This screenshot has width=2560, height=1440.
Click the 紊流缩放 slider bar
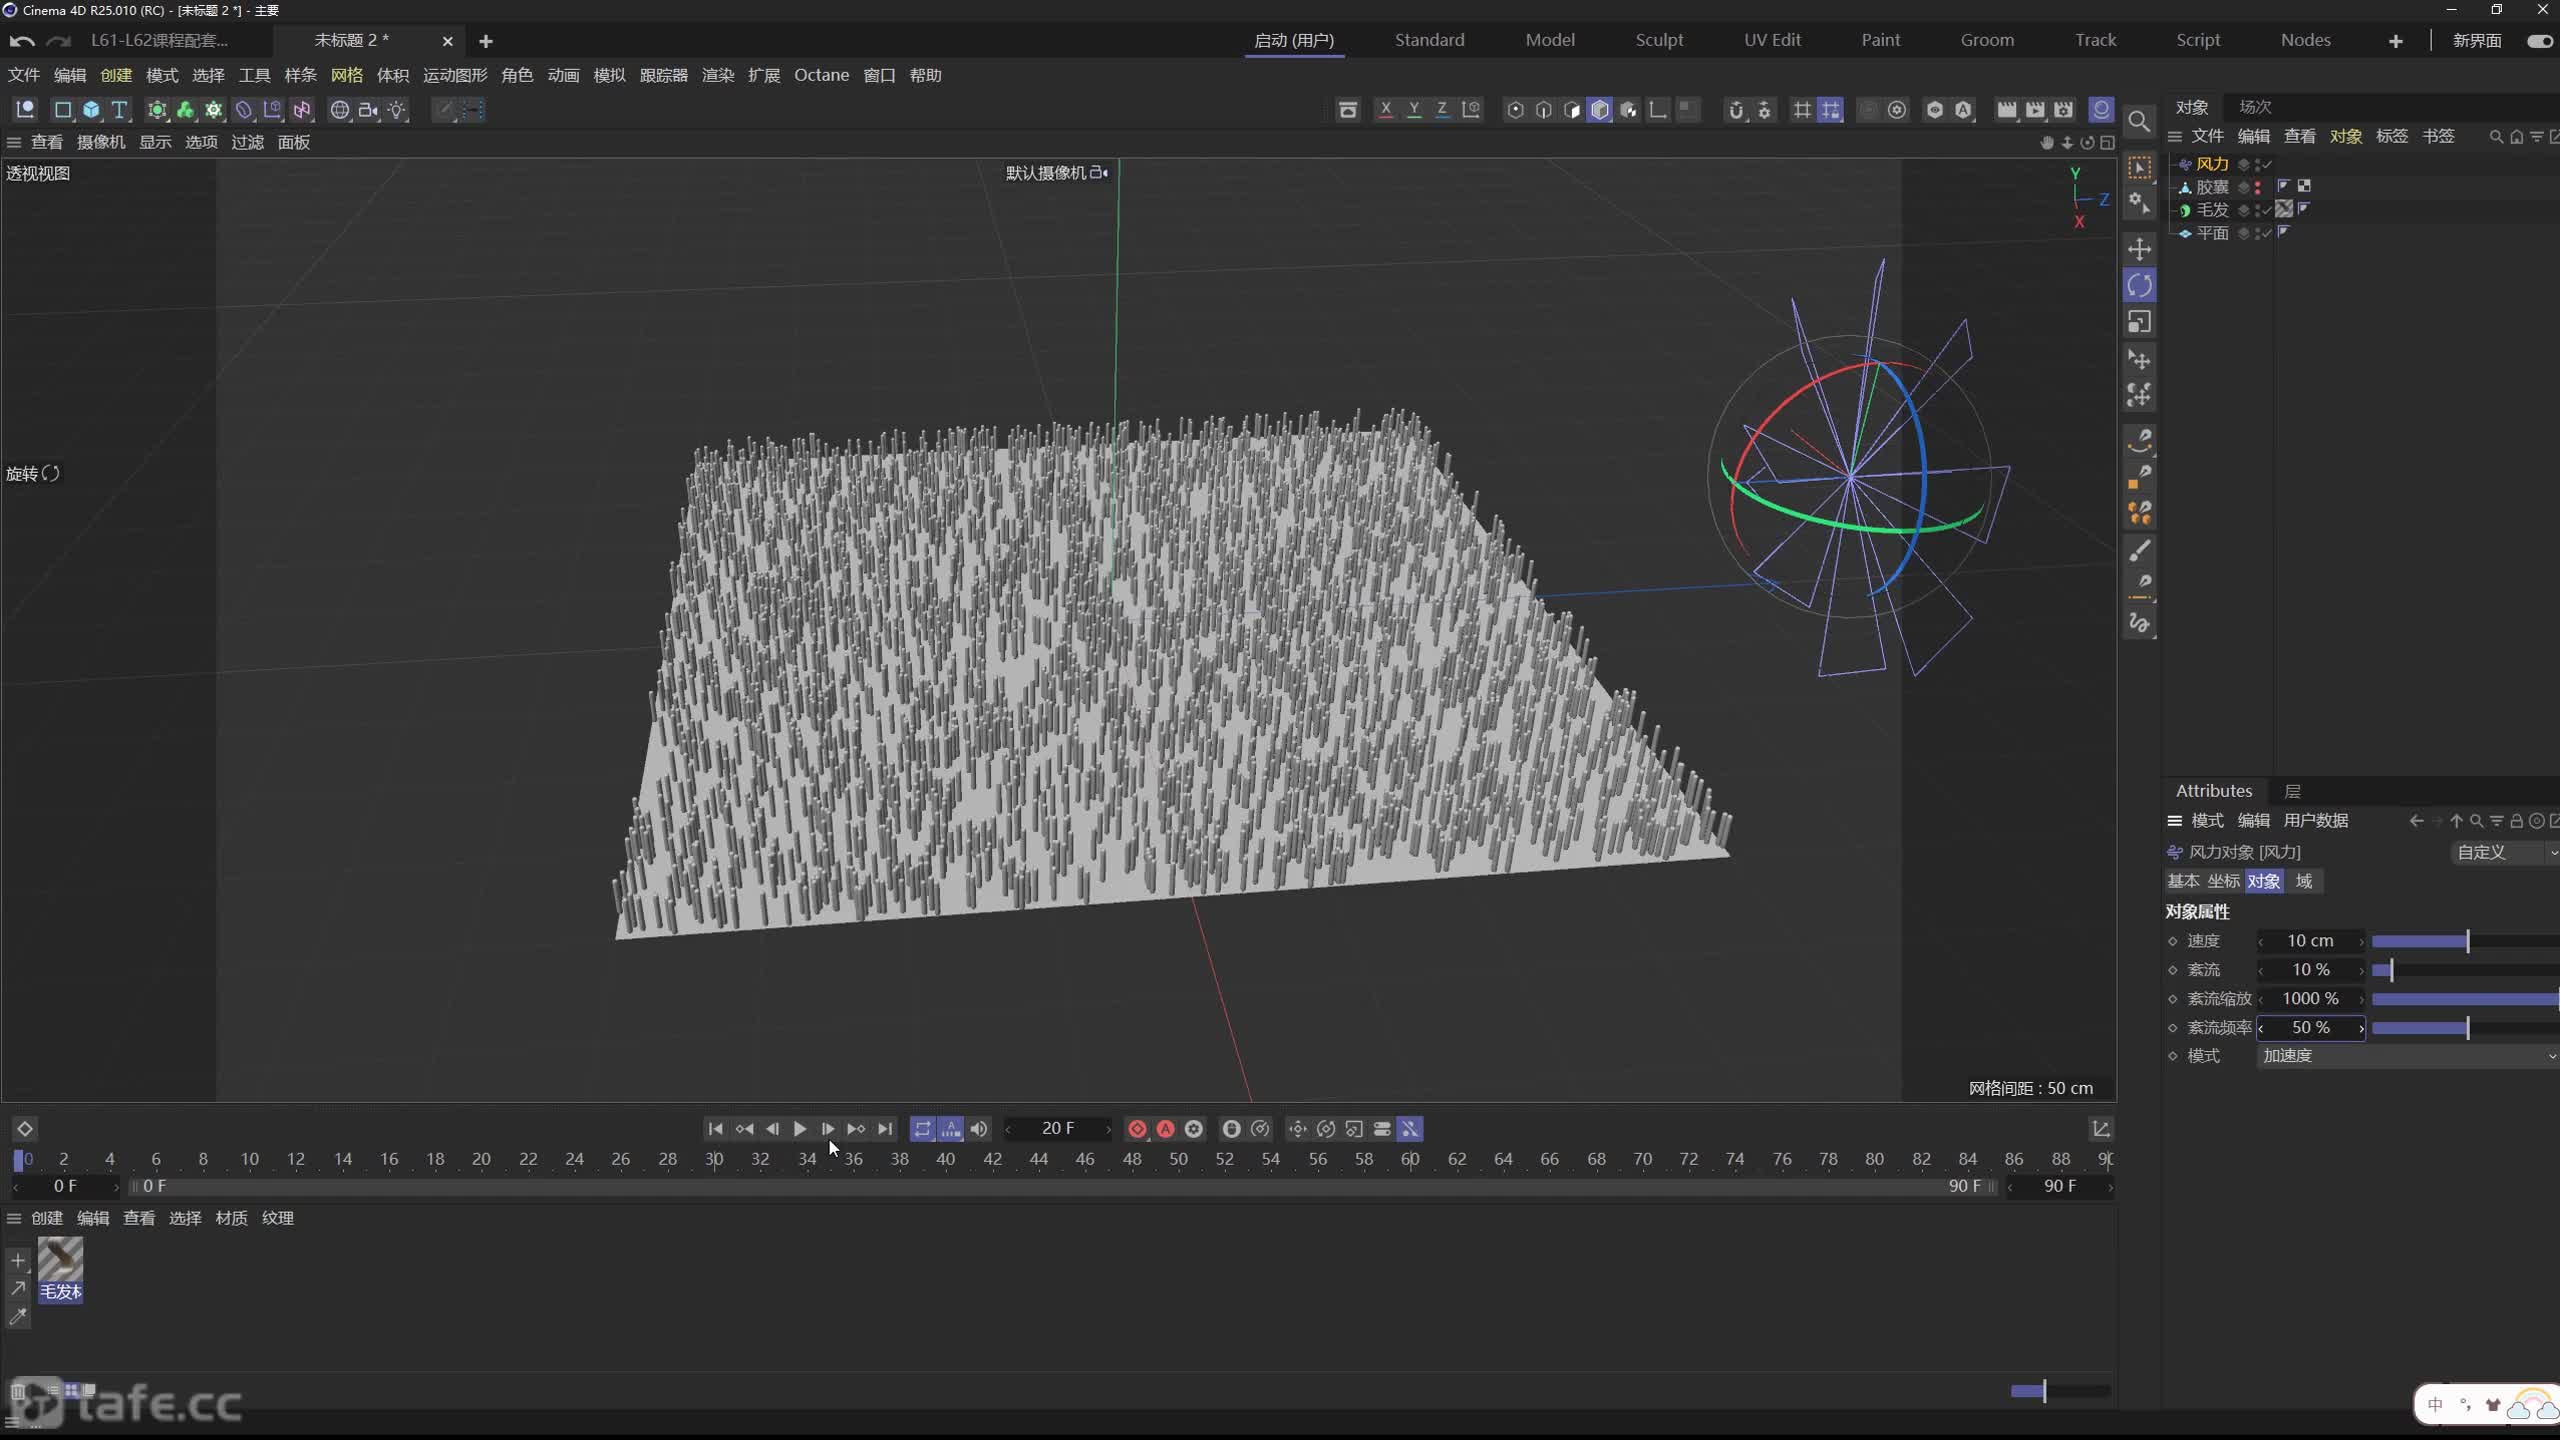[x=2465, y=999]
